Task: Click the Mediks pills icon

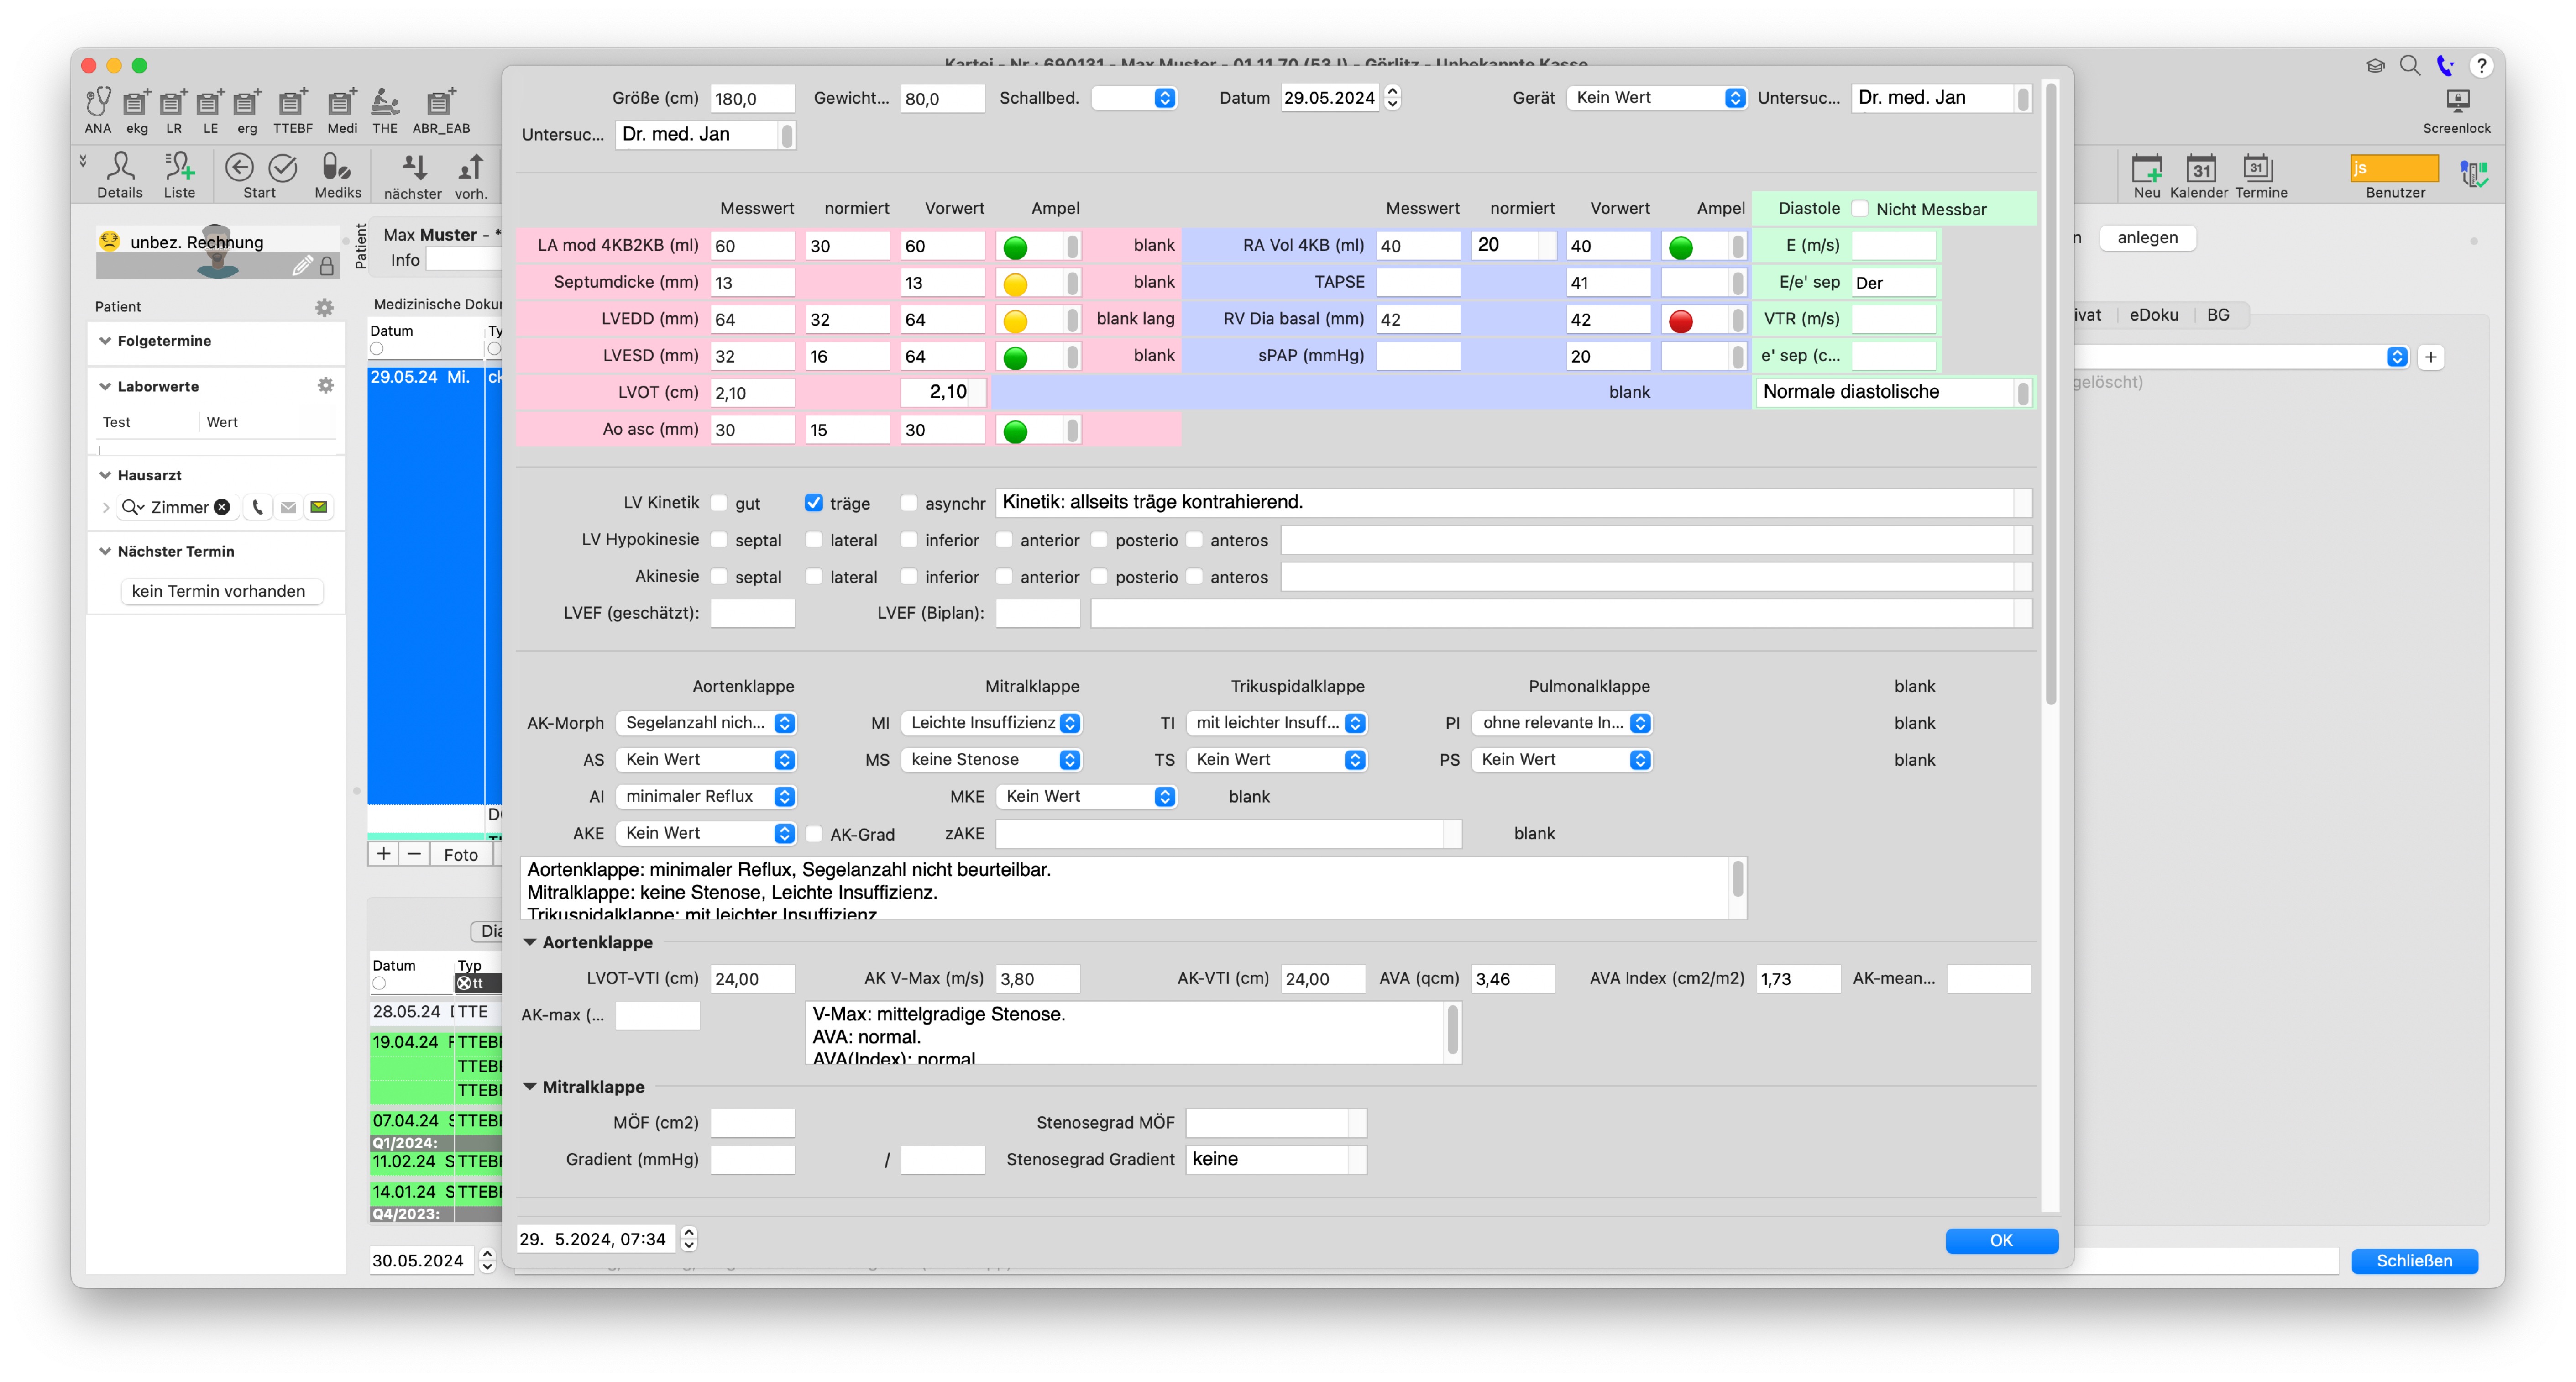Action: pos(337,166)
